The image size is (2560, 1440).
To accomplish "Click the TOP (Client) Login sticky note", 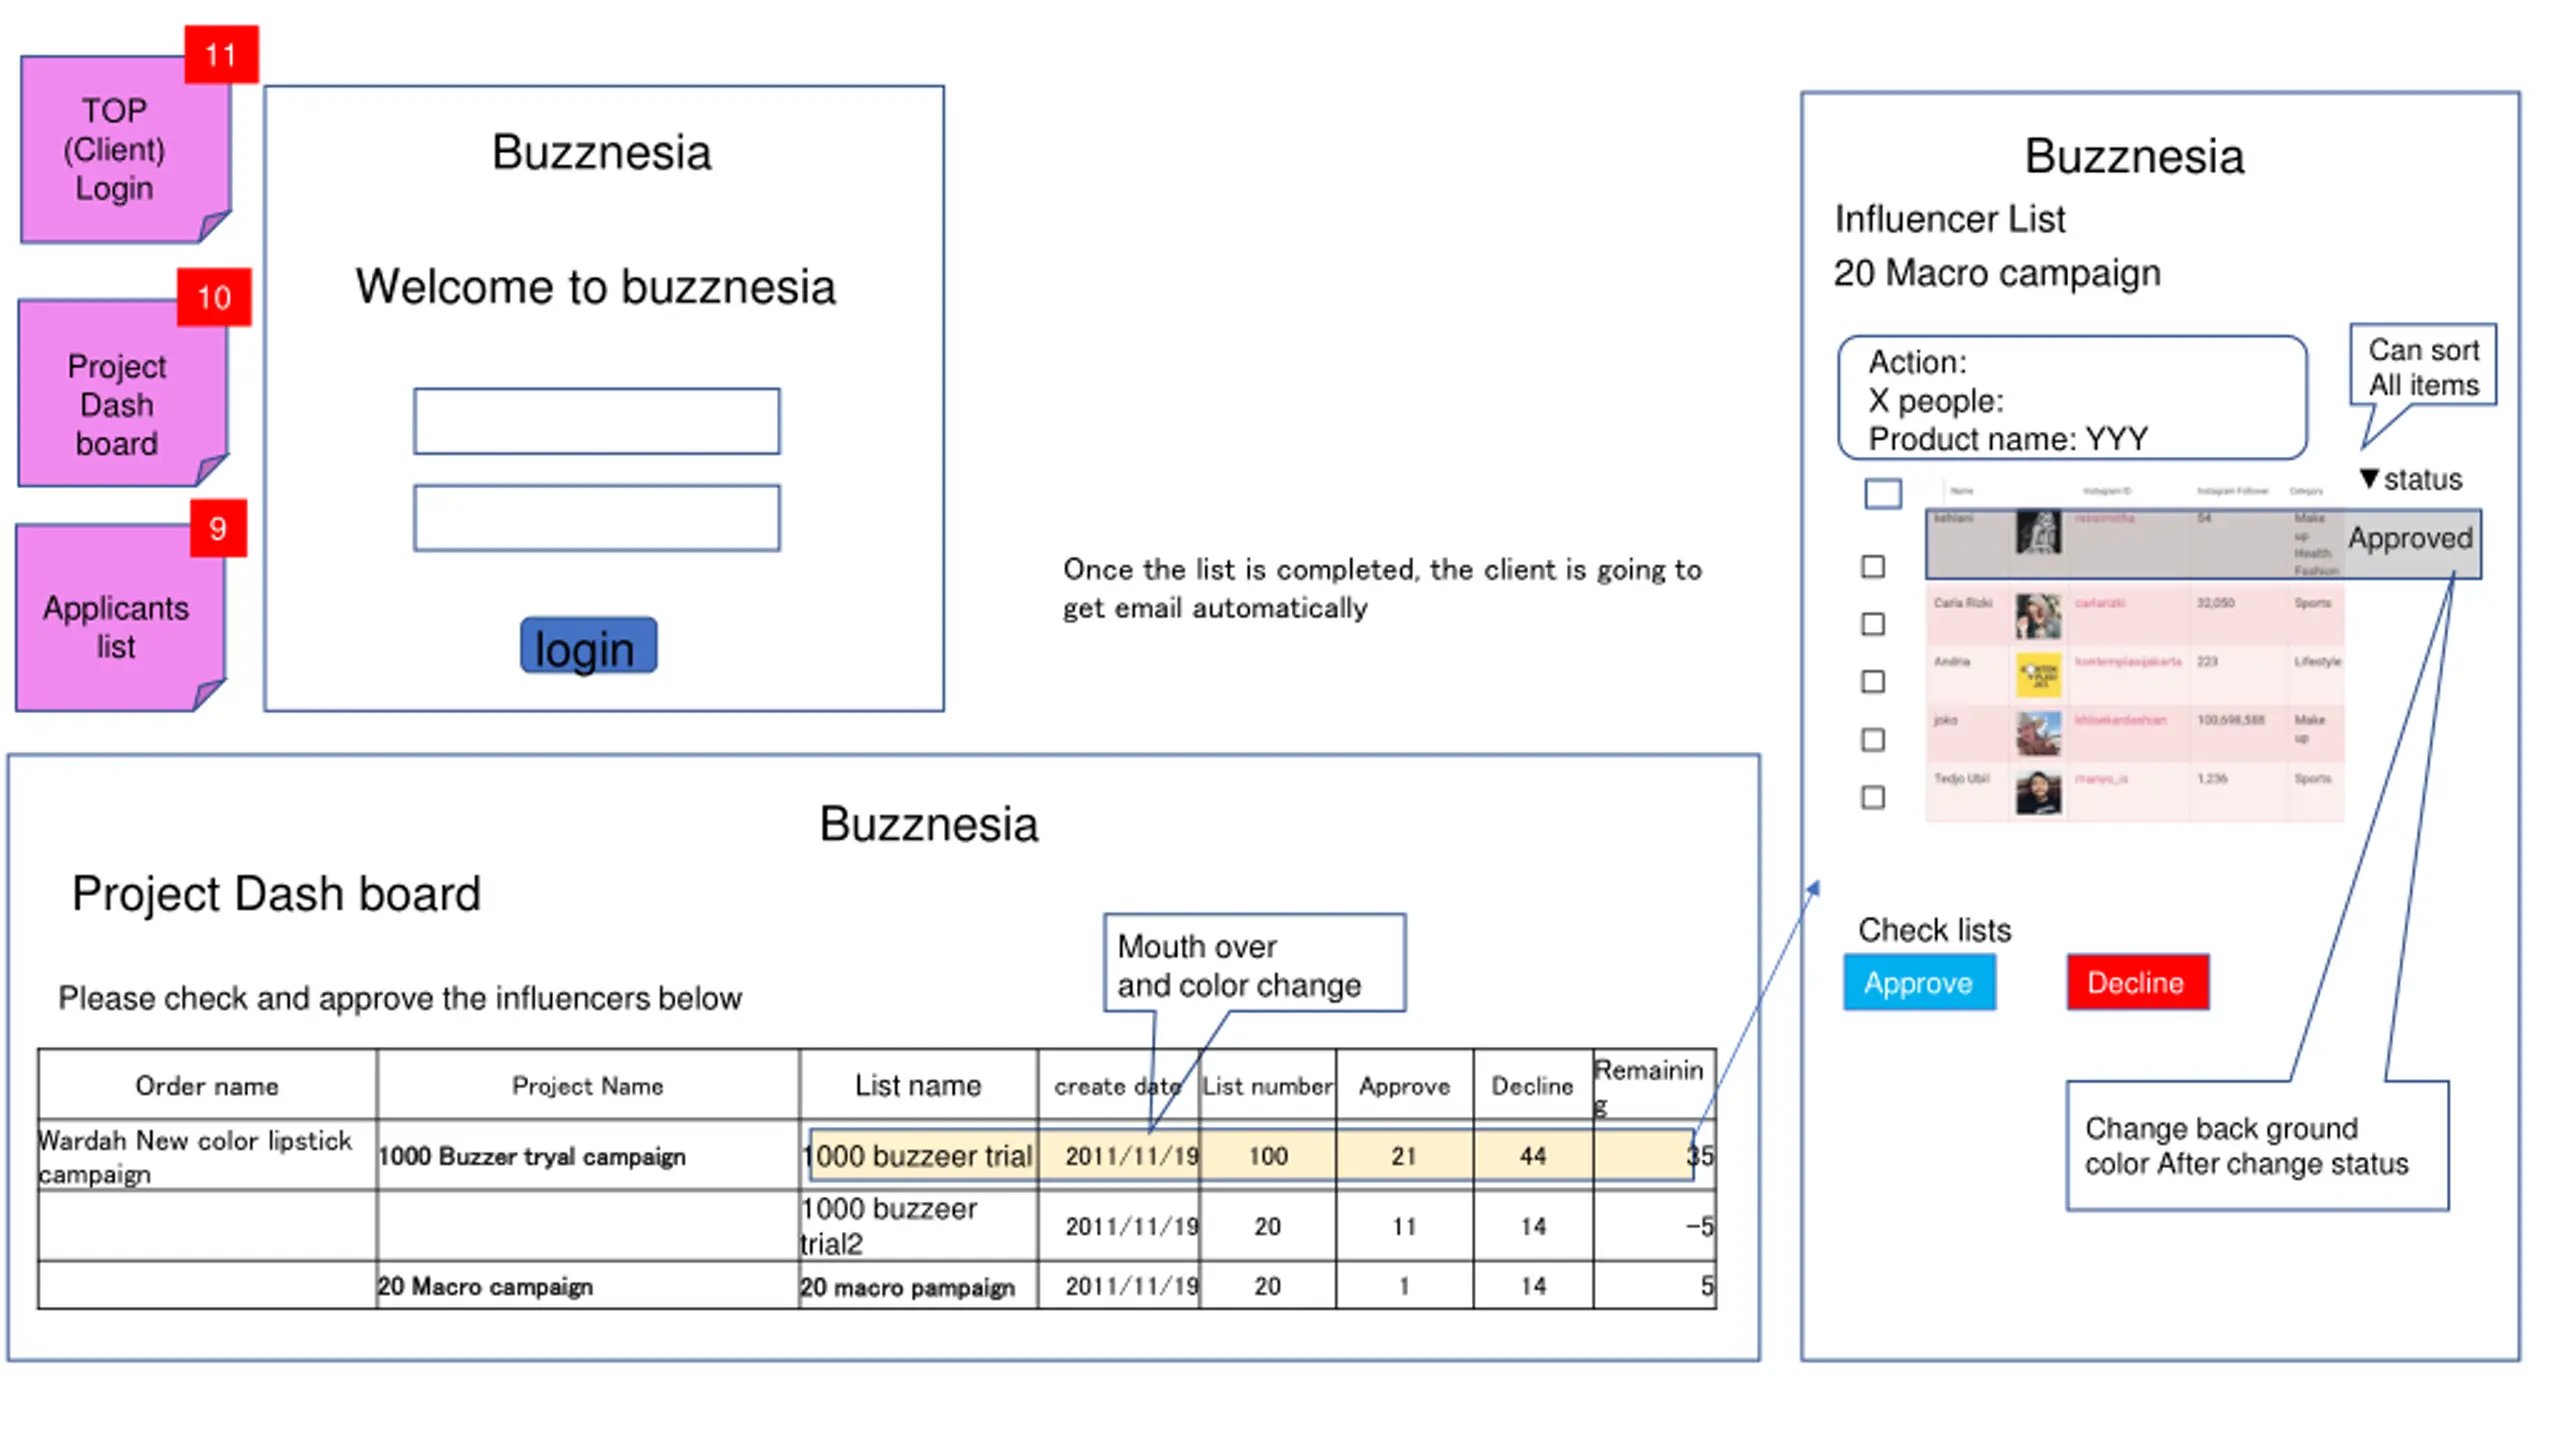I will [125, 149].
